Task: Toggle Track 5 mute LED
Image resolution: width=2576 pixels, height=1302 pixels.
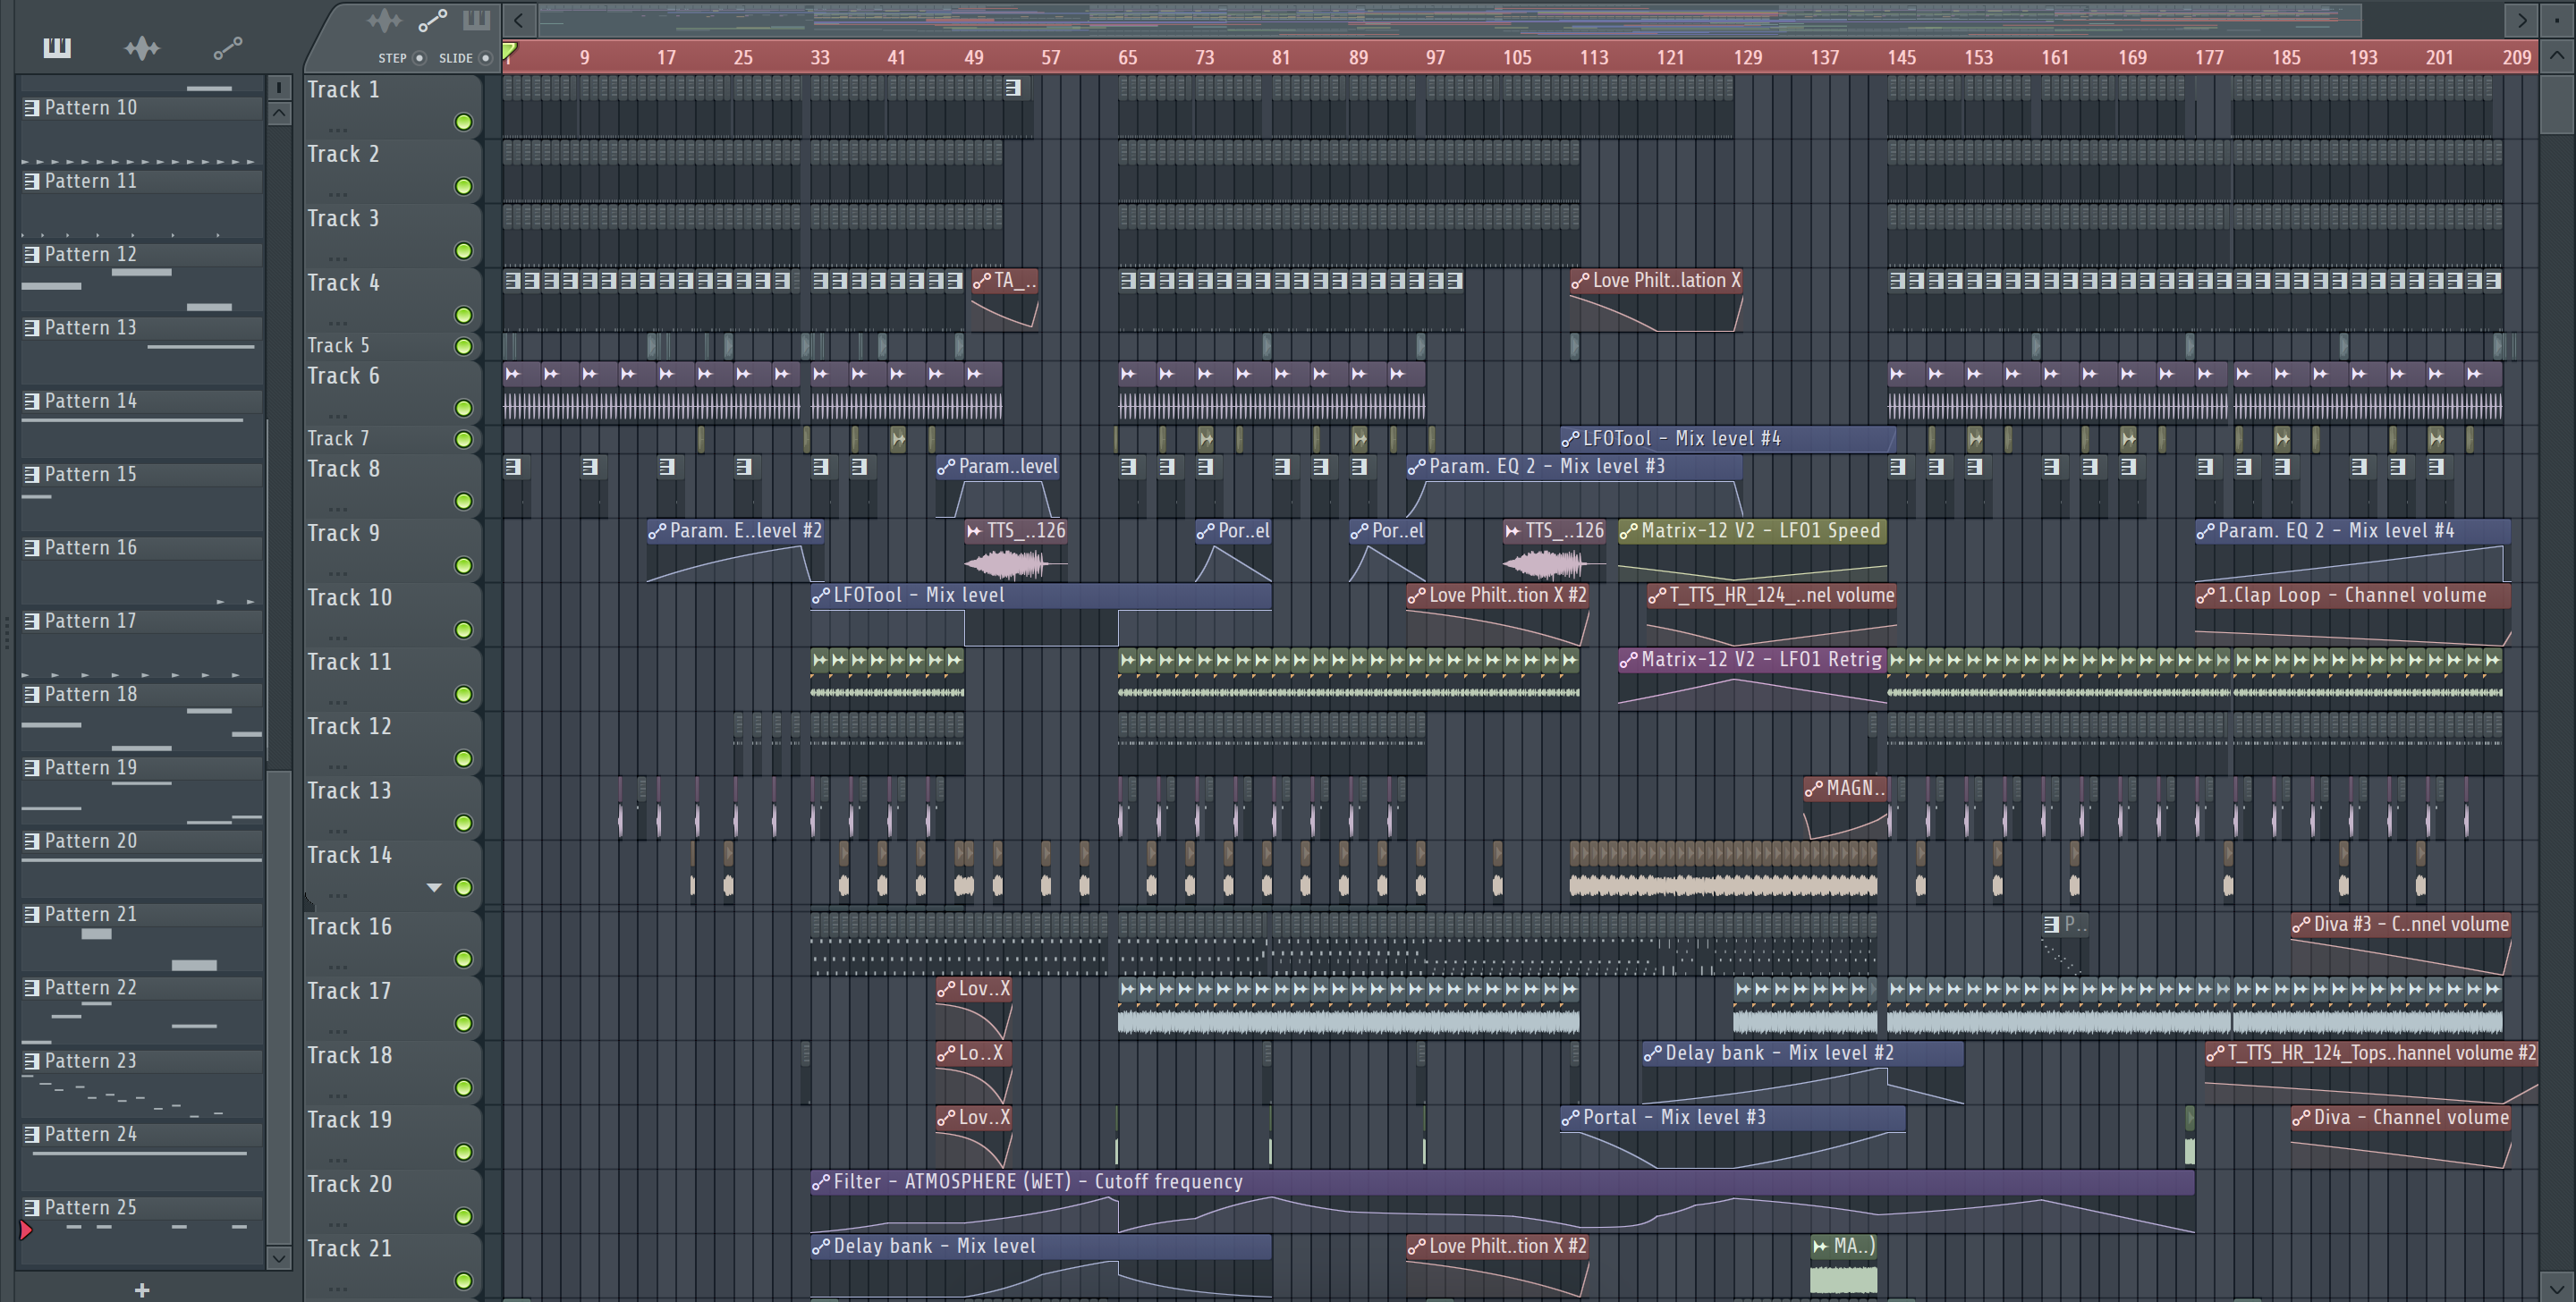Action: point(464,346)
